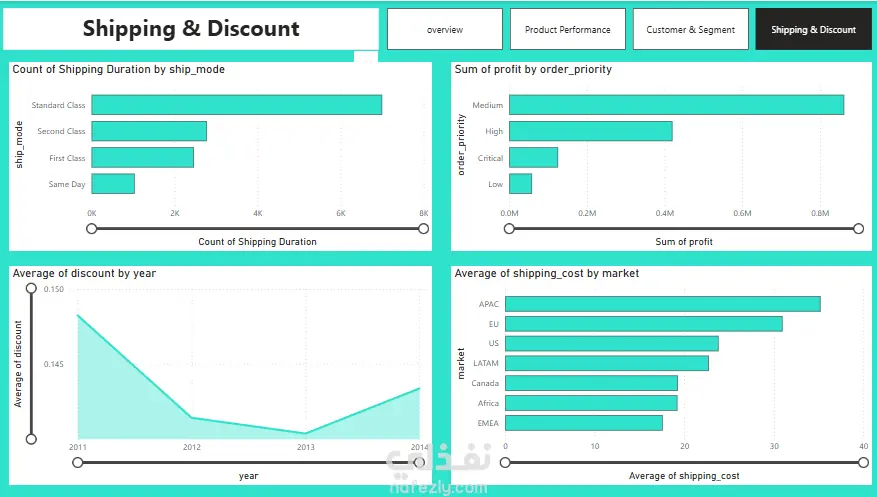
Task: Click the 2012 point on discount line
Action: (x=191, y=417)
